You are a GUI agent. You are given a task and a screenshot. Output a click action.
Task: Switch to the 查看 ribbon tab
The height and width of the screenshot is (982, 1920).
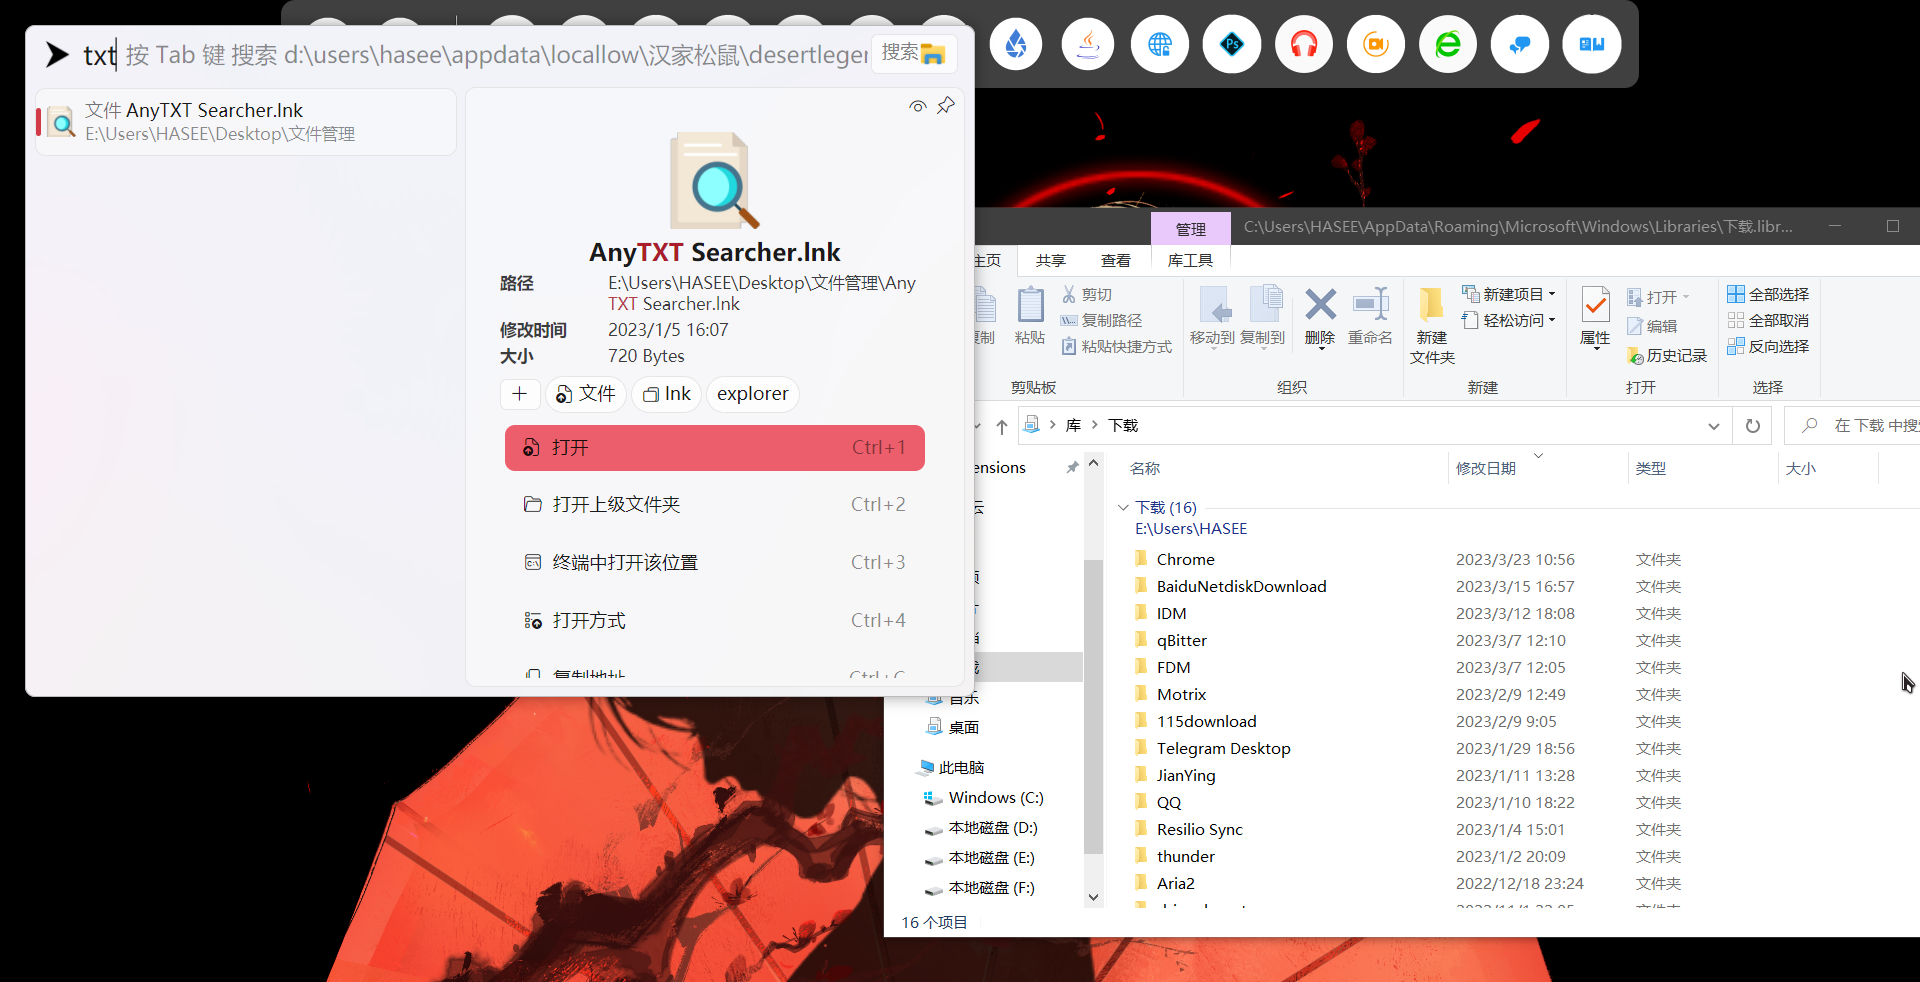click(1116, 260)
